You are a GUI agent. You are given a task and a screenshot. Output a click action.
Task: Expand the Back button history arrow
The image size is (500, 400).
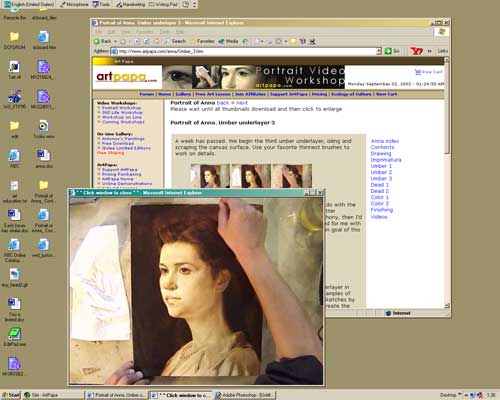[116, 41]
